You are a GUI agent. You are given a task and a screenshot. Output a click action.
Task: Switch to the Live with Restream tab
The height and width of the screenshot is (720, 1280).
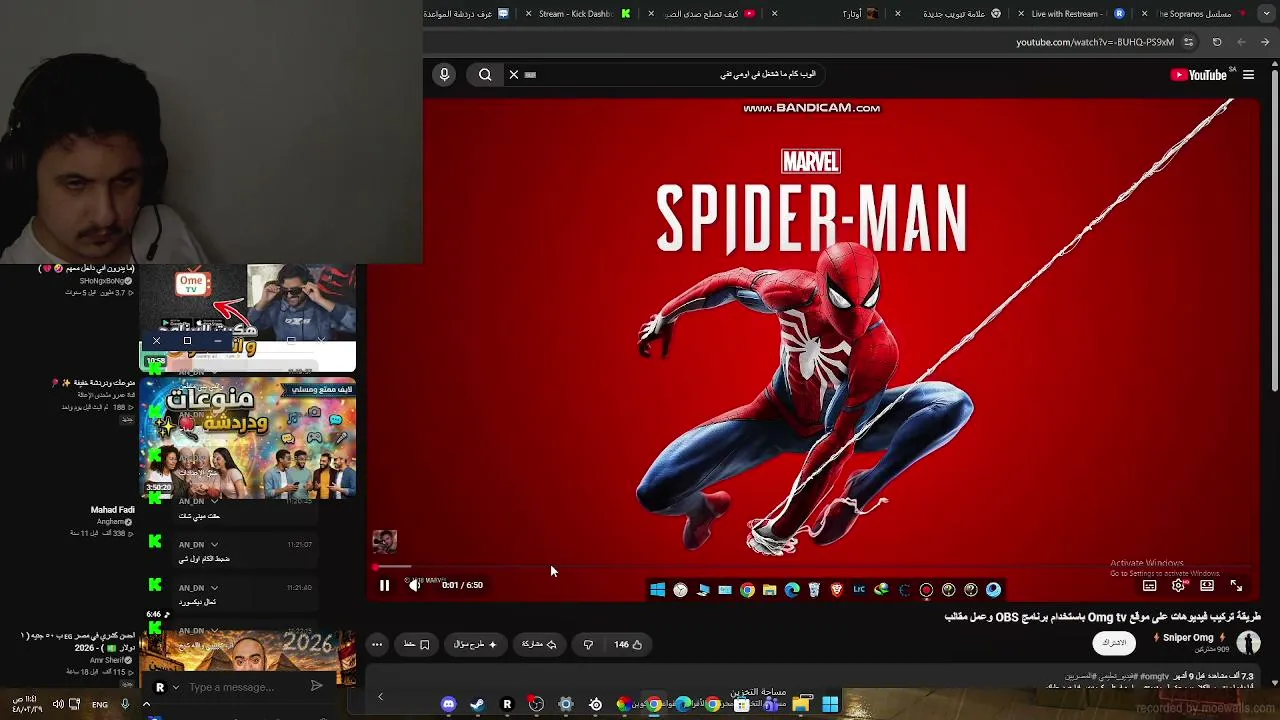1072,14
